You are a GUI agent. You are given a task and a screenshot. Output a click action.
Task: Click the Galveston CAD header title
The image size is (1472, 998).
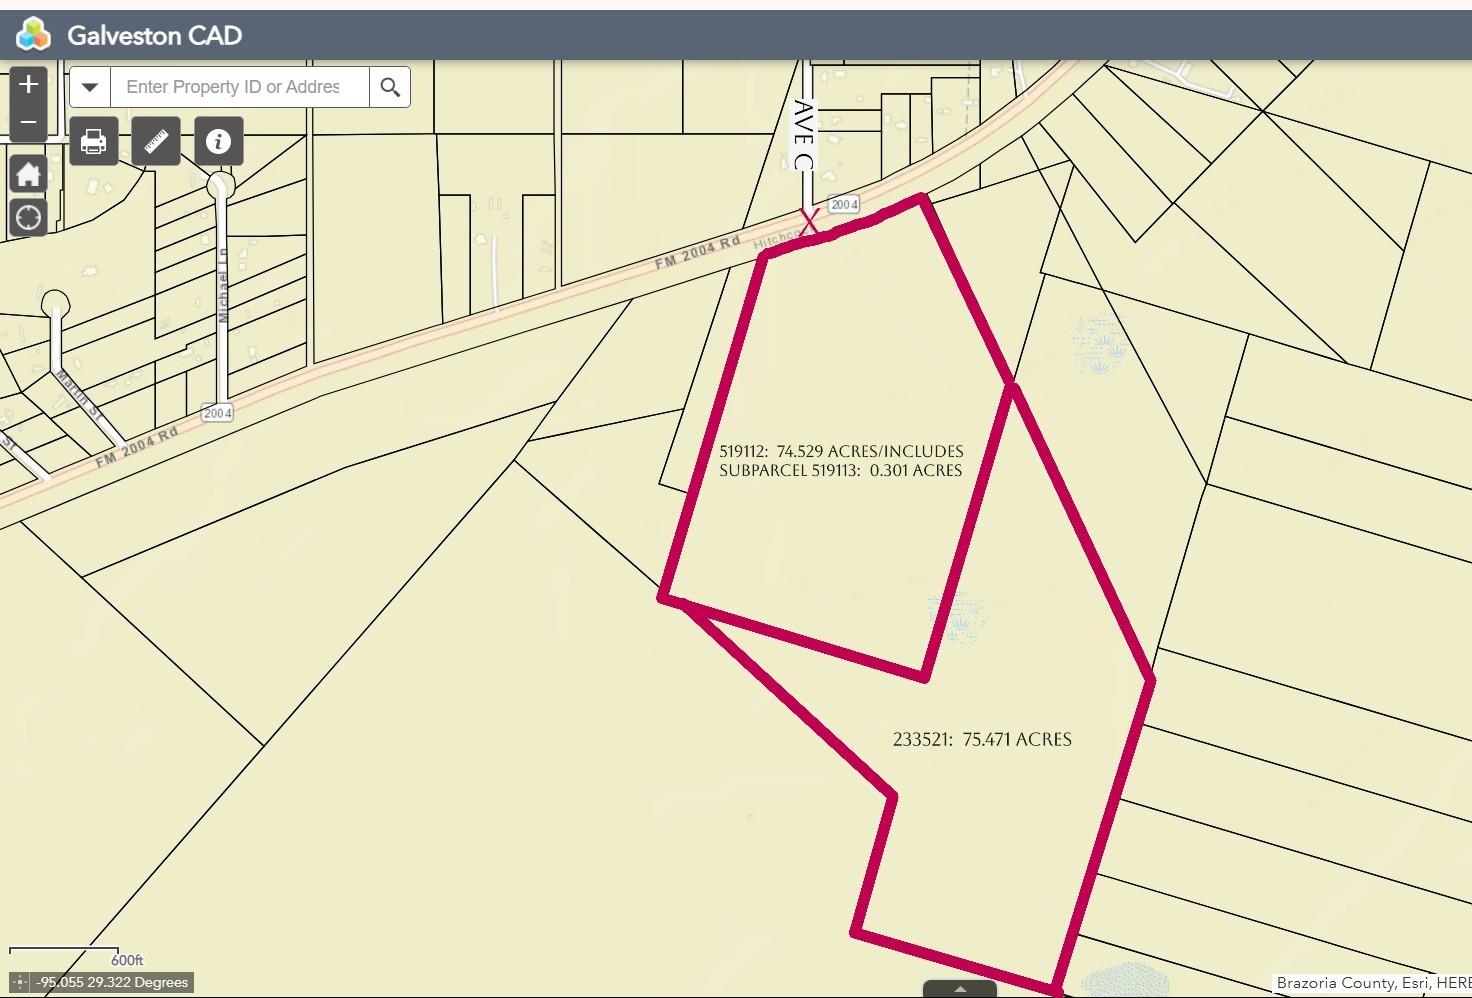(x=154, y=36)
